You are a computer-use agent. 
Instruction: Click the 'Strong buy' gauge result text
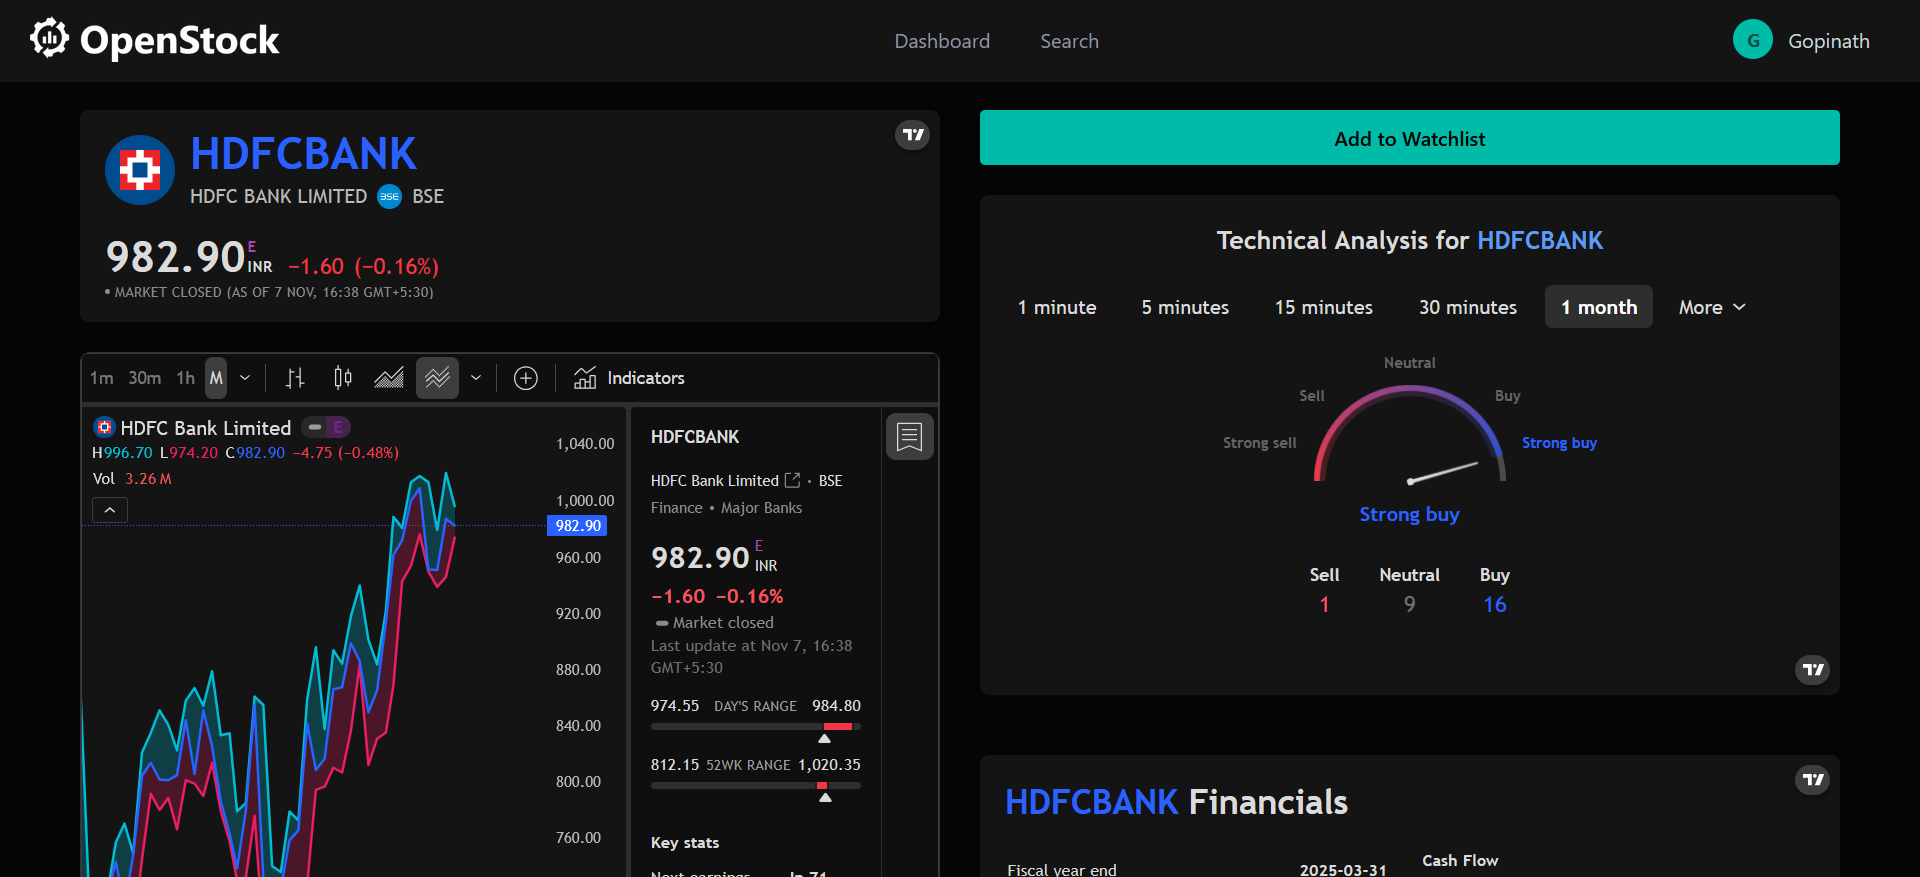[1409, 514]
